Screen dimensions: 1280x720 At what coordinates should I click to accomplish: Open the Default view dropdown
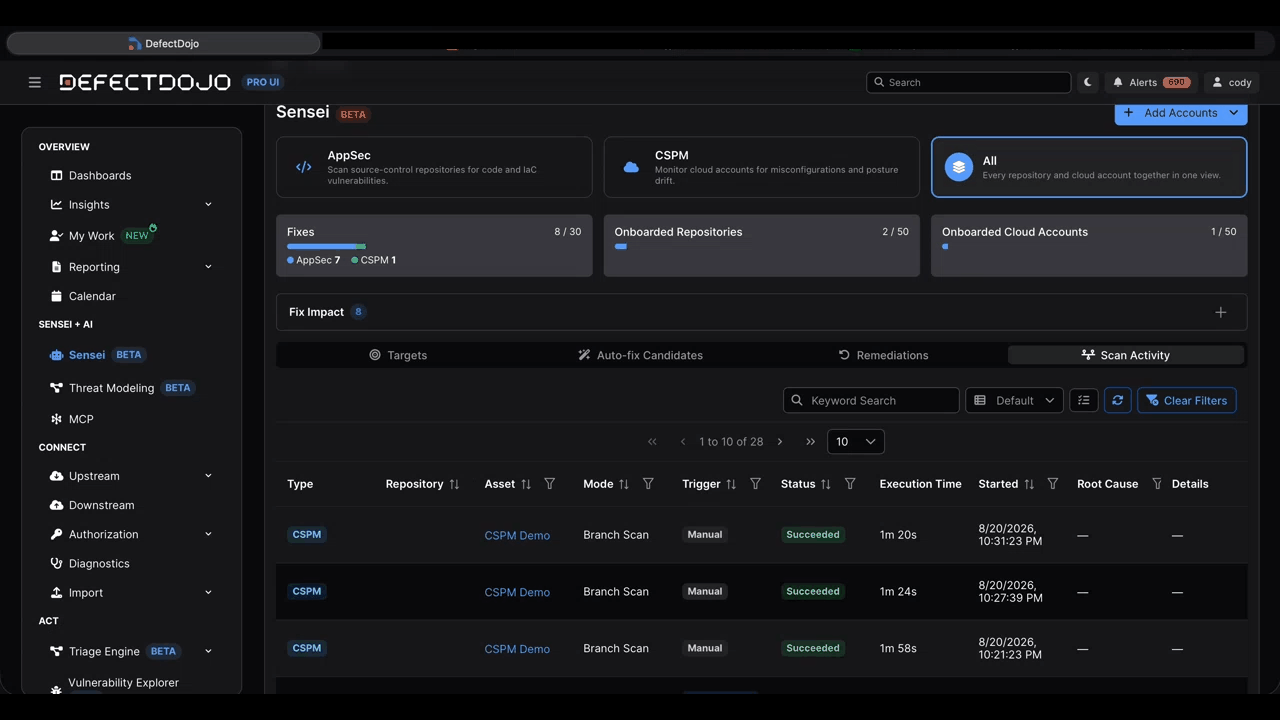click(x=1014, y=400)
